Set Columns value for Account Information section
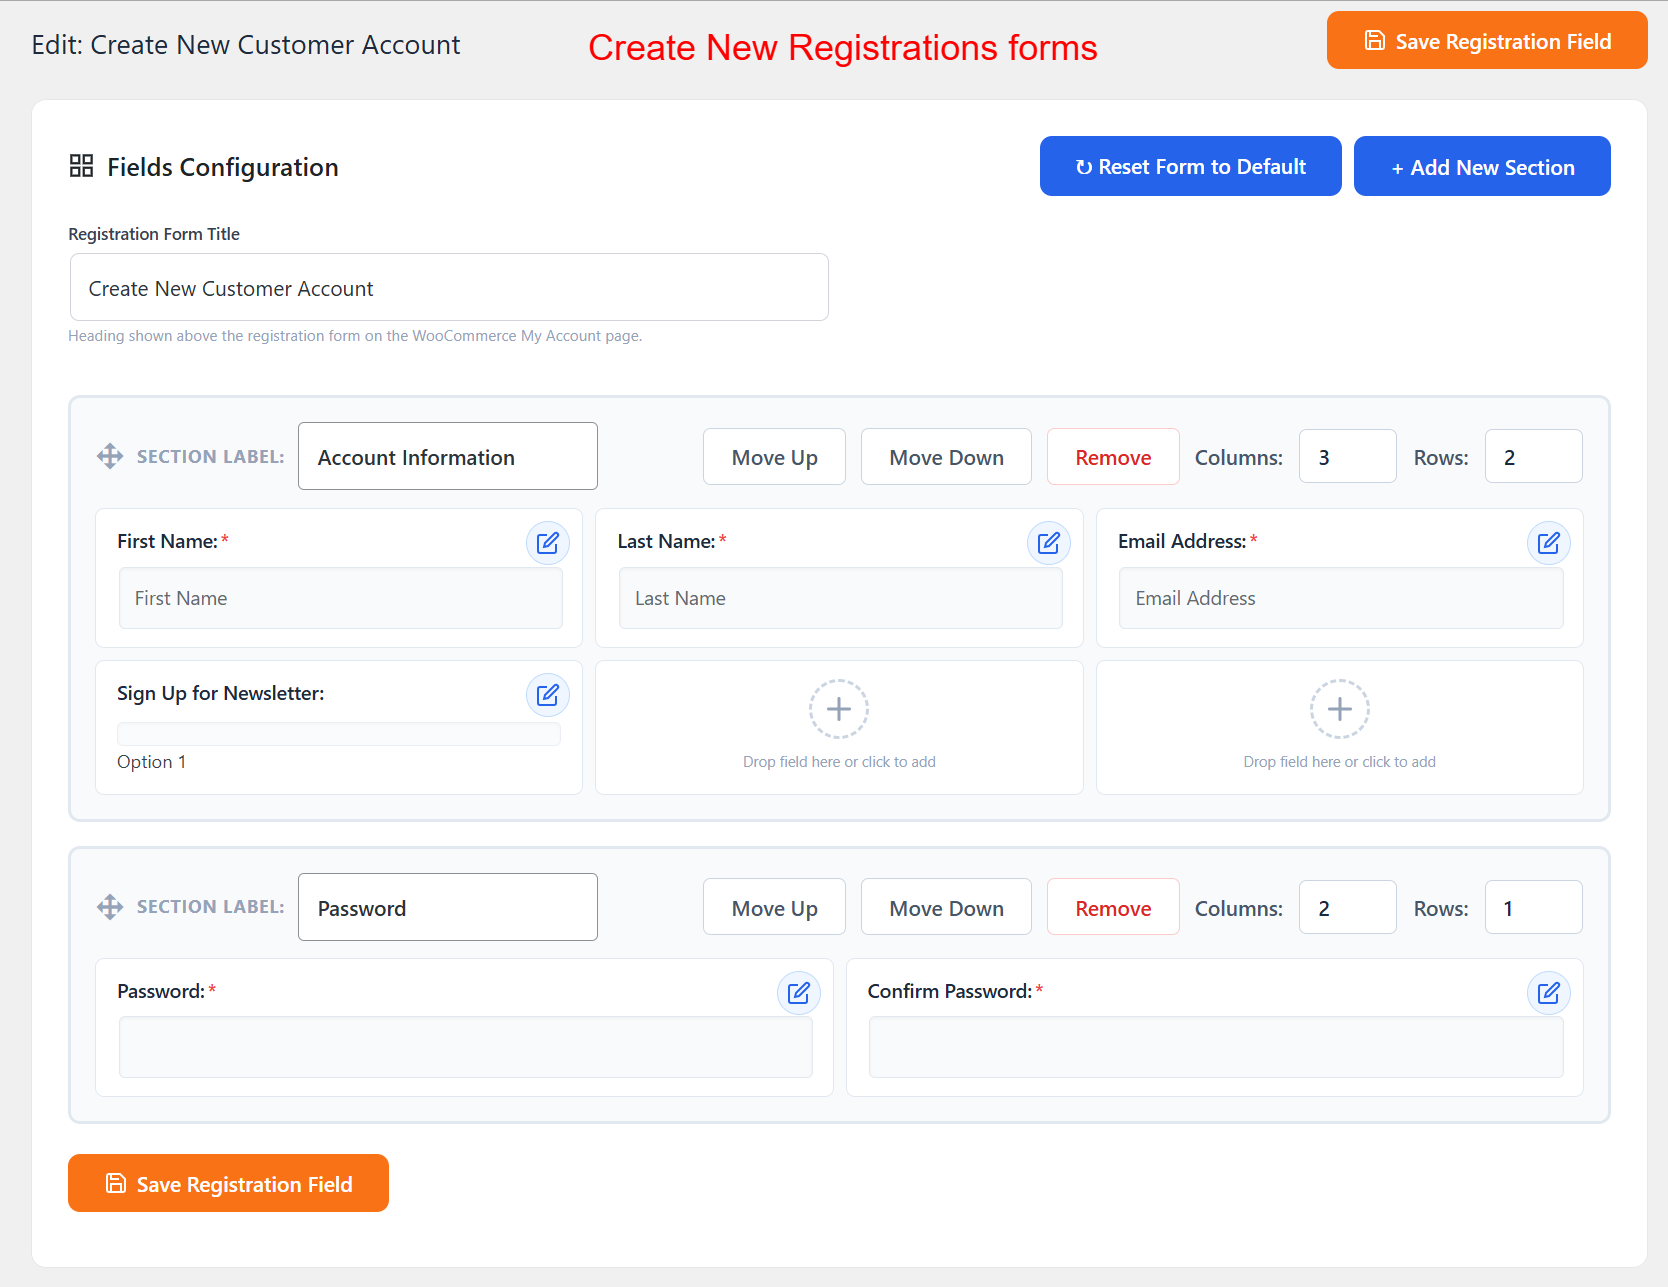 coord(1347,456)
